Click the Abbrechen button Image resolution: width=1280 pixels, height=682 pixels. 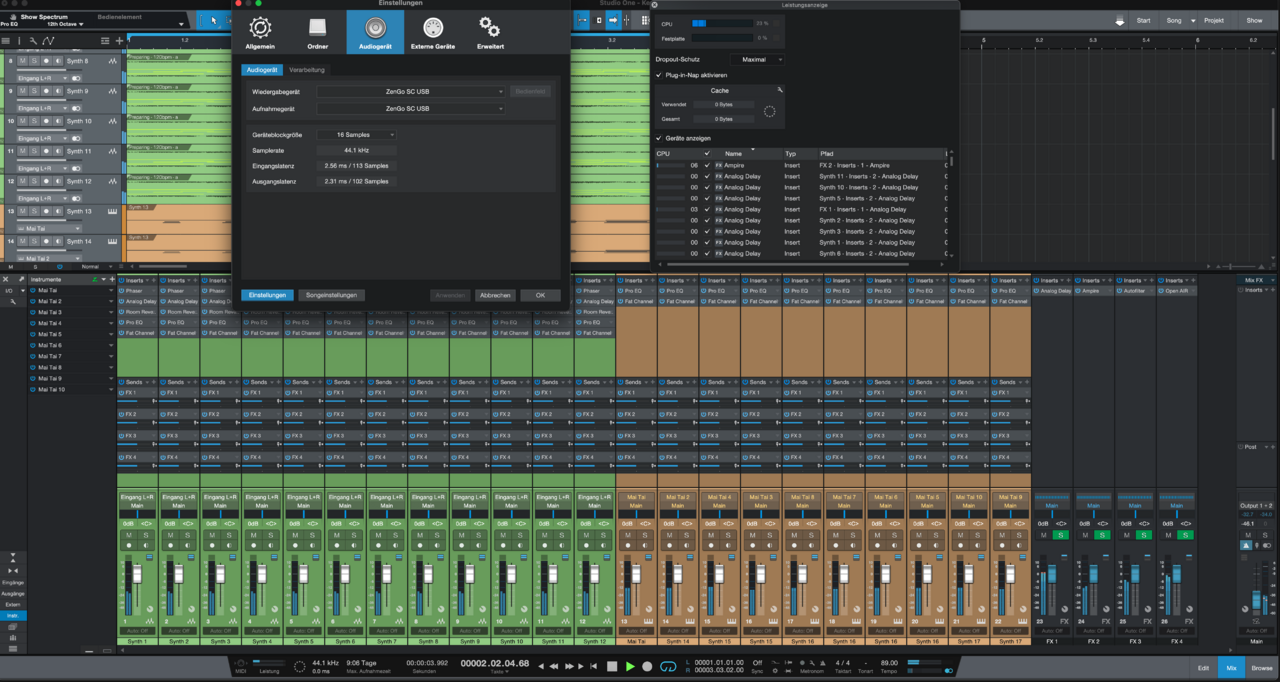coord(495,295)
